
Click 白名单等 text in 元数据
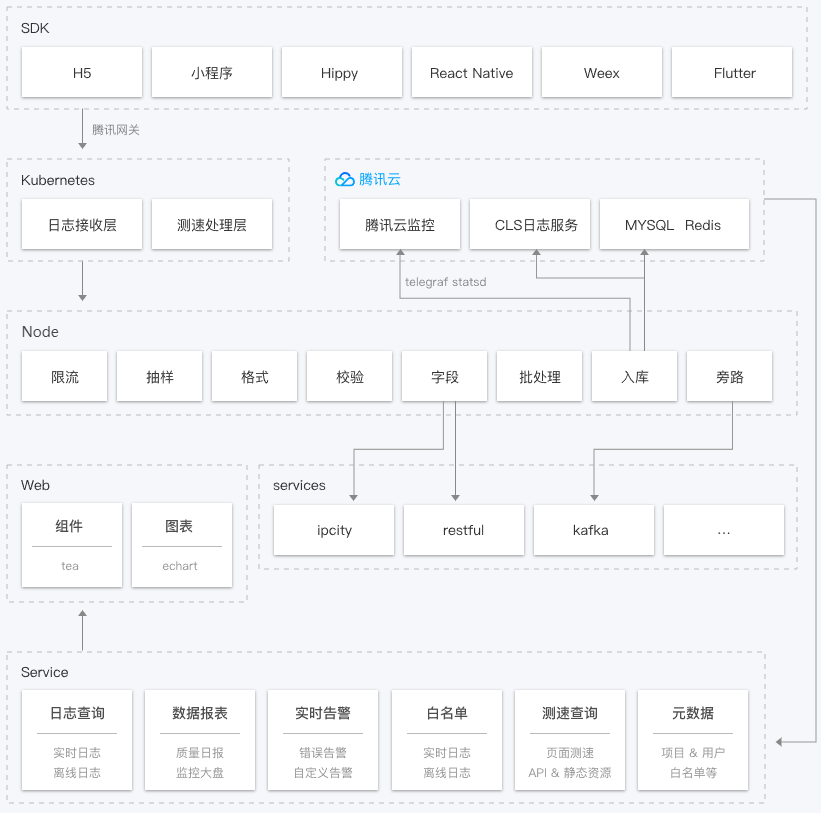pyautogui.click(x=693, y=773)
